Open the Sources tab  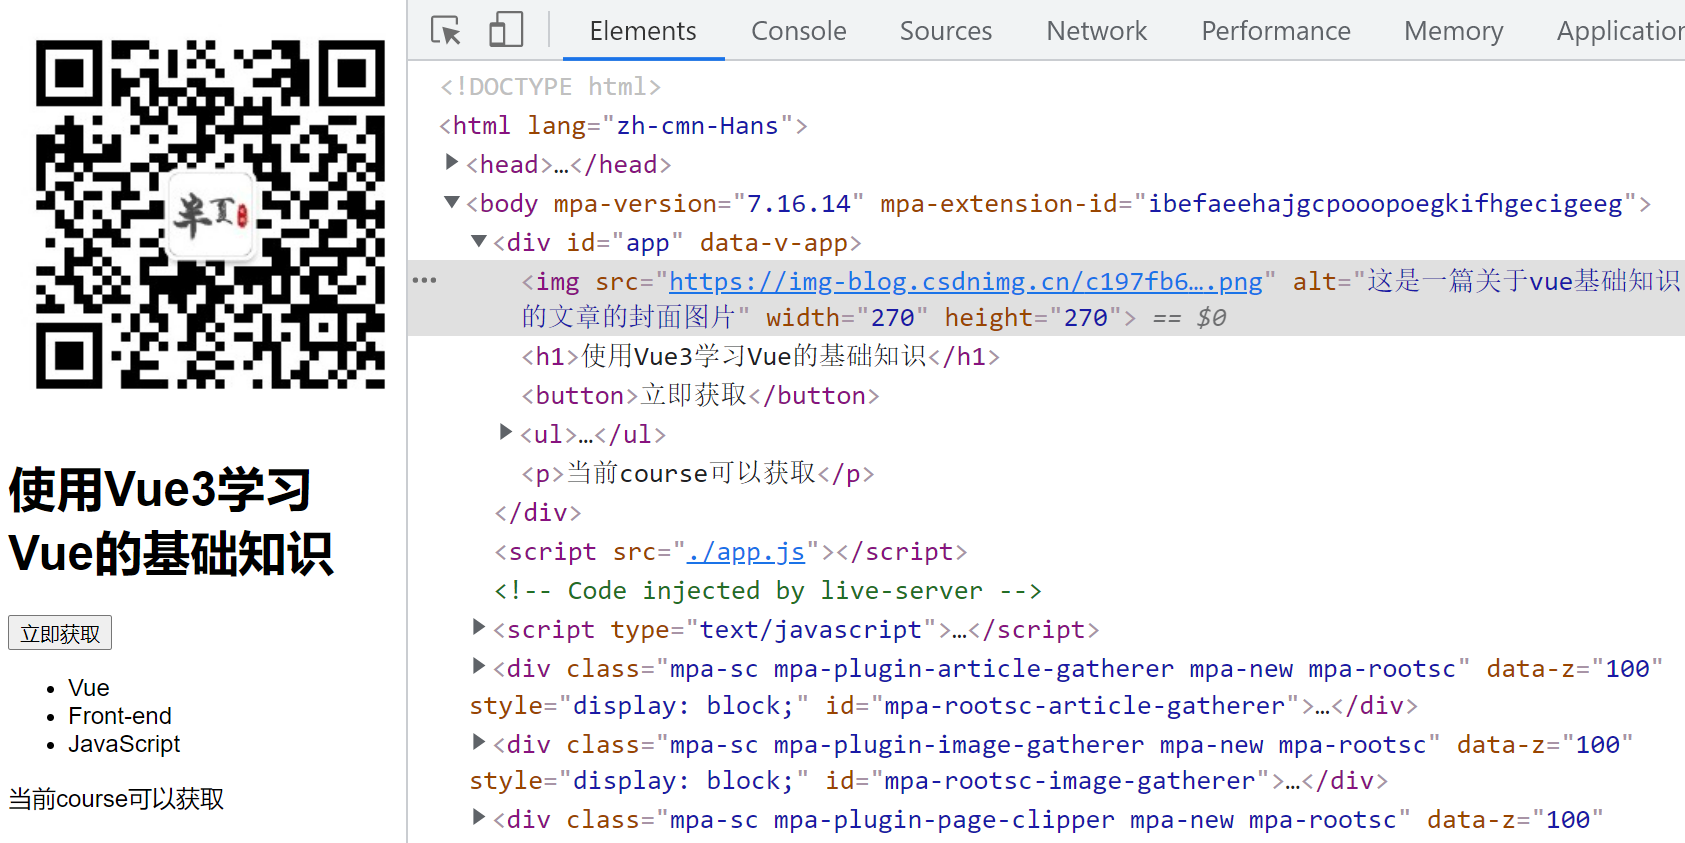click(x=945, y=31)
